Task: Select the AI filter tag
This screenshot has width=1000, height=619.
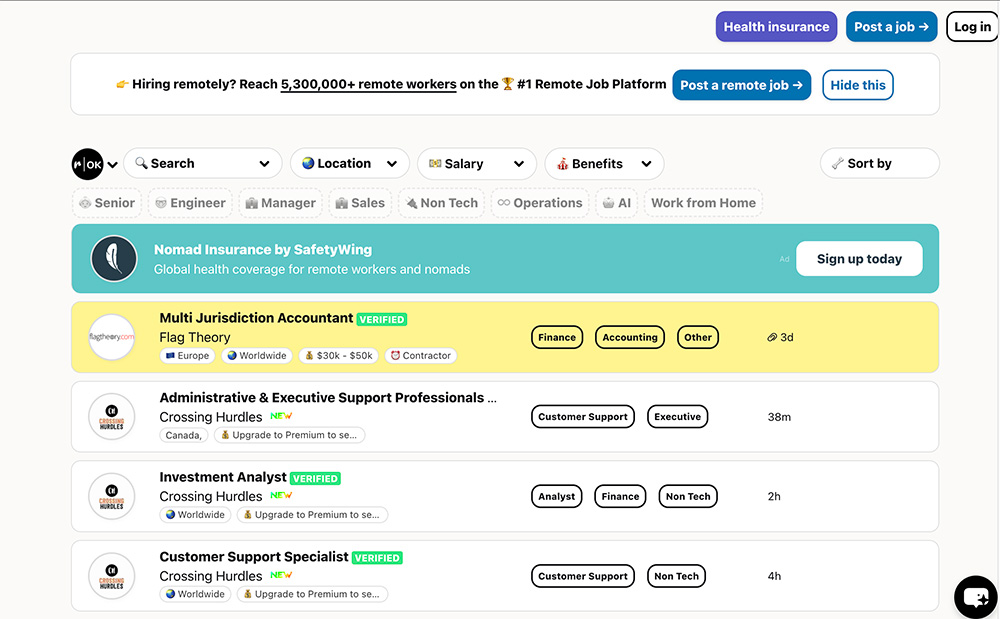Action: click(x=617, y=203)
